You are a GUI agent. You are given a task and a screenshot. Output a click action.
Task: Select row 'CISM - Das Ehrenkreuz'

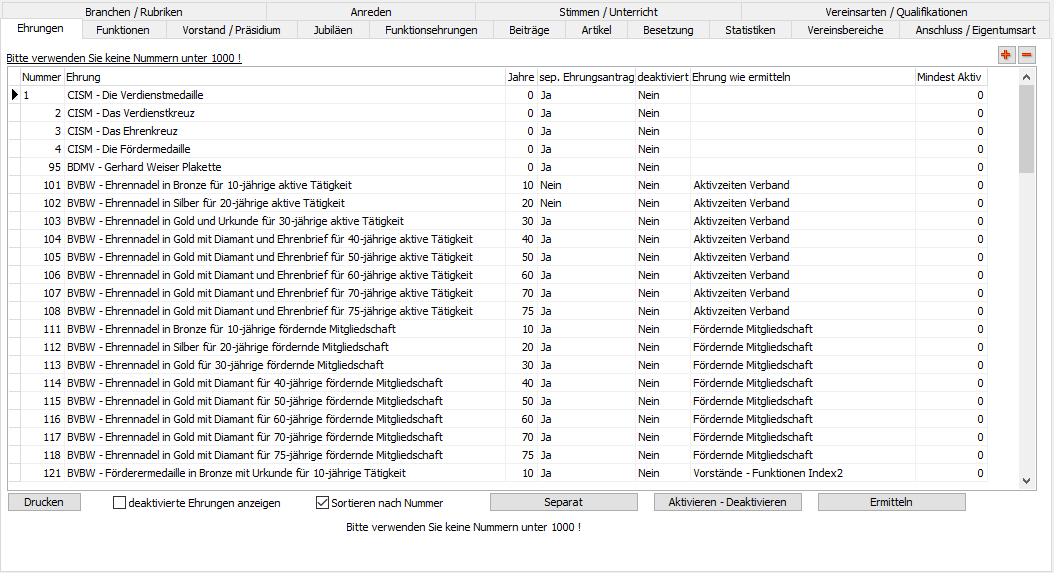[497, 131]
